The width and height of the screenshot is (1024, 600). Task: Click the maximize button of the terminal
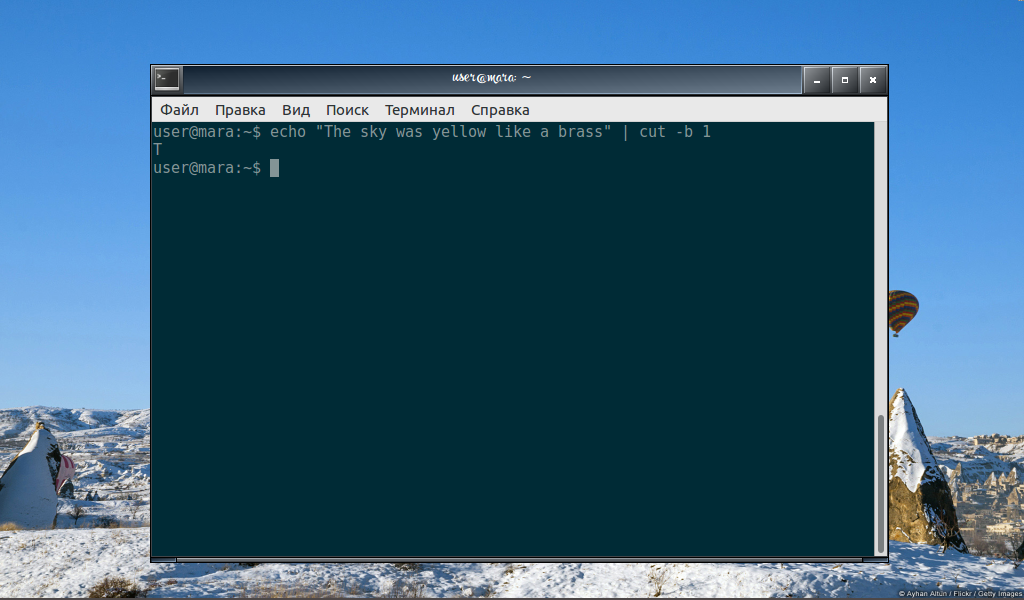coord(844,80)
